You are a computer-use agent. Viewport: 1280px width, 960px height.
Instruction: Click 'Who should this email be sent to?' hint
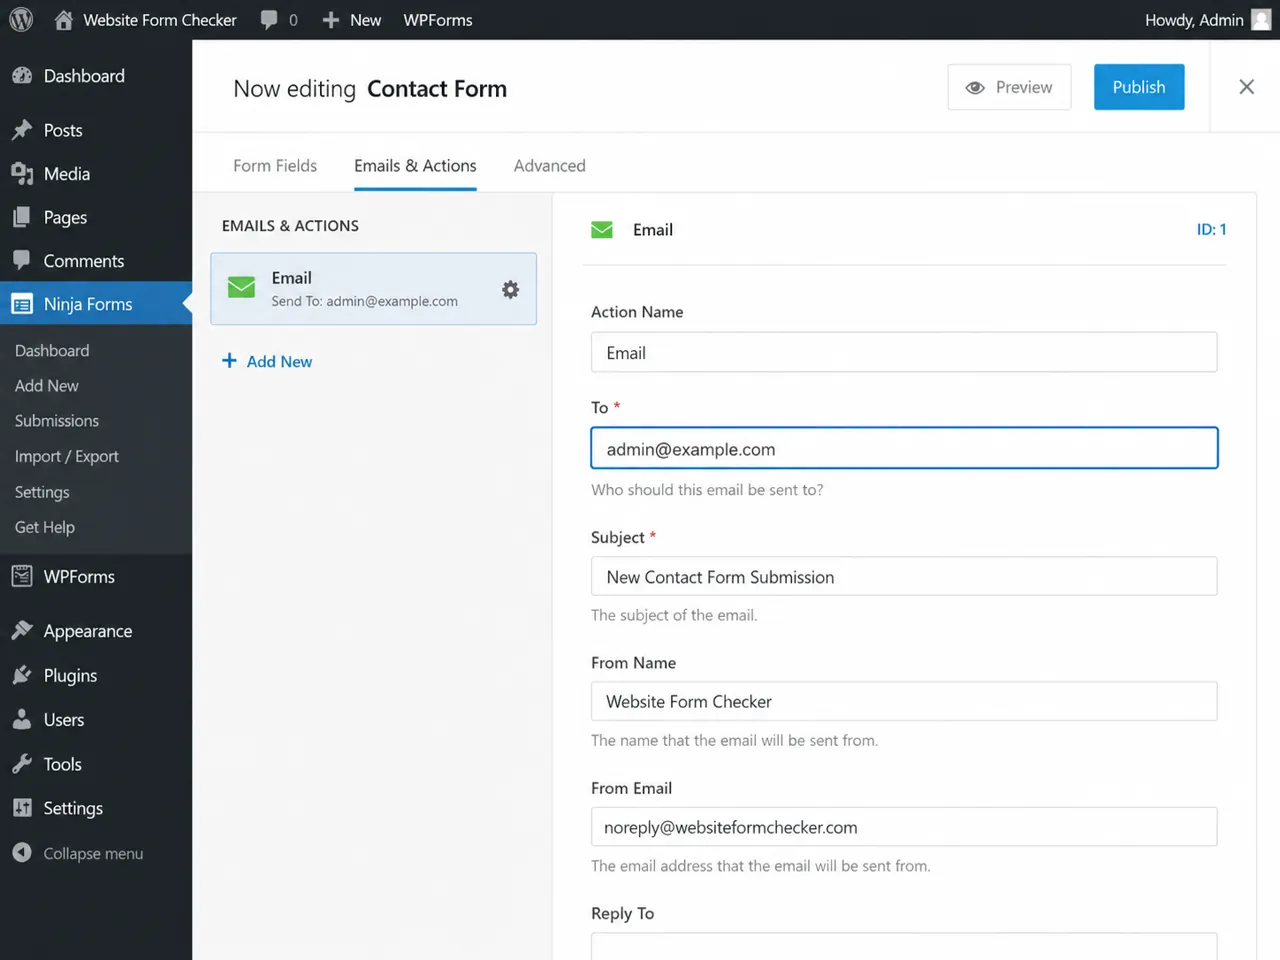pyautogui.click(x=707, y=490)
